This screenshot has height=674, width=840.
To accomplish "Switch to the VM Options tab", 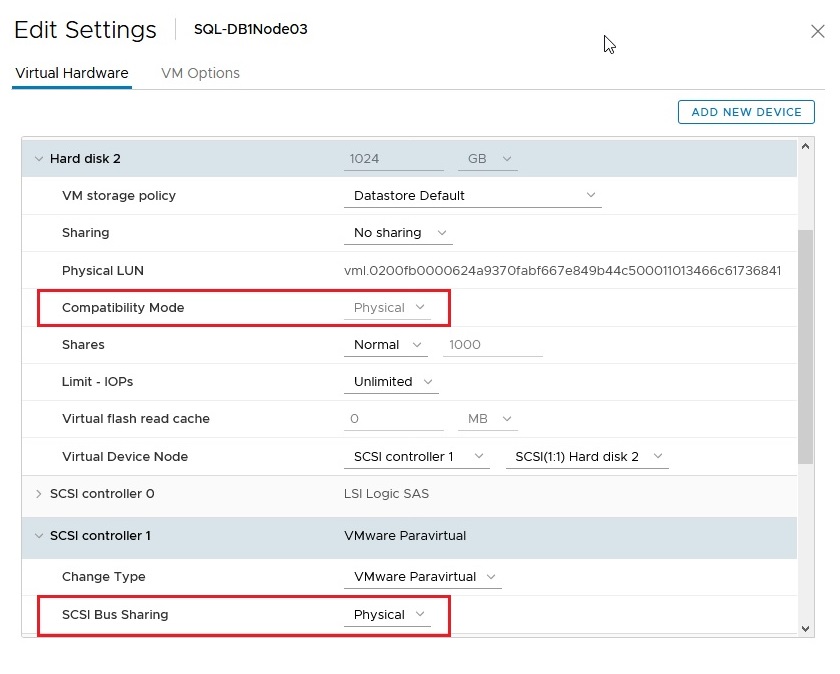I will pyautogui.click(x=200, y=73).
